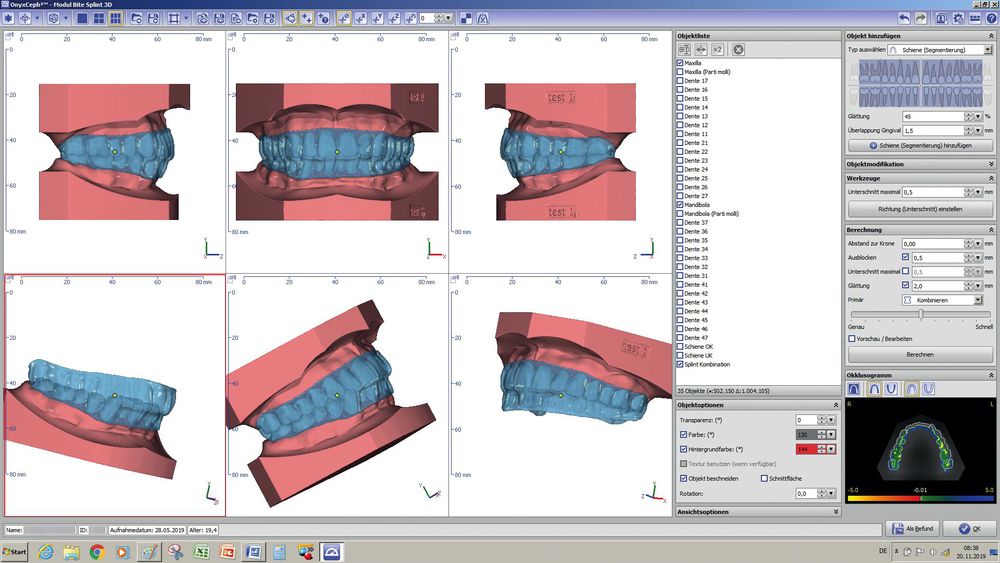Click Schiene (Segmentierung) hinzufügen button
1000x563 pixels.
920,146
